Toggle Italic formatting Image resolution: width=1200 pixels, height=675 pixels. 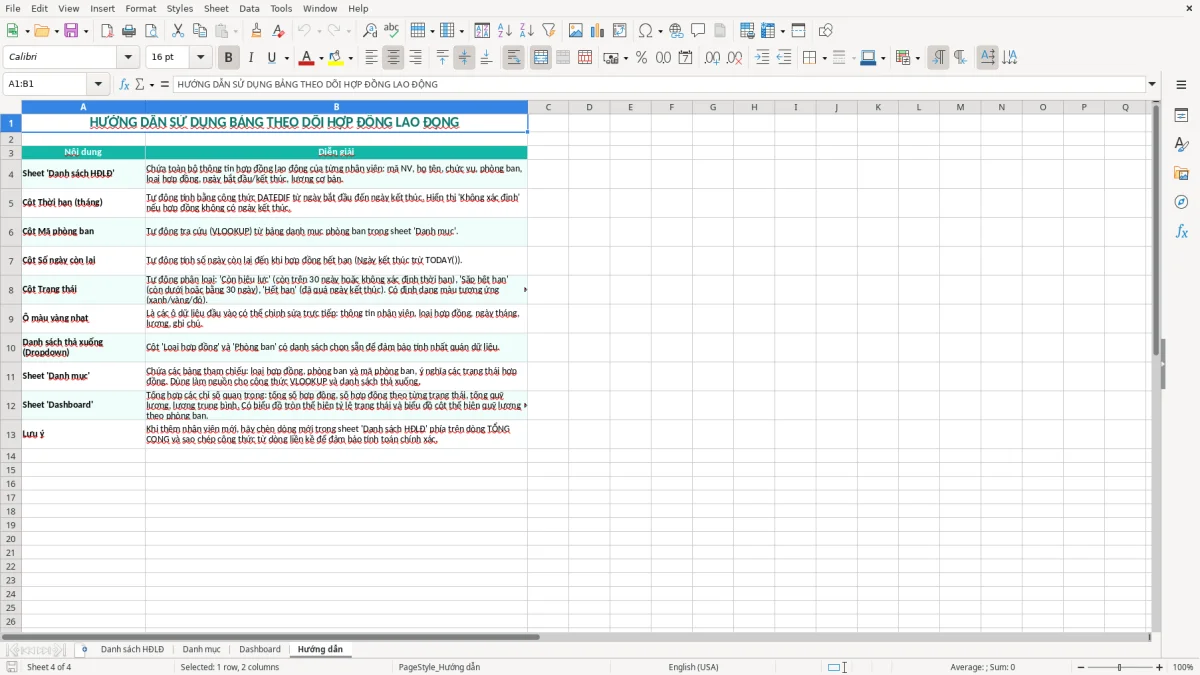click(250, 58)
